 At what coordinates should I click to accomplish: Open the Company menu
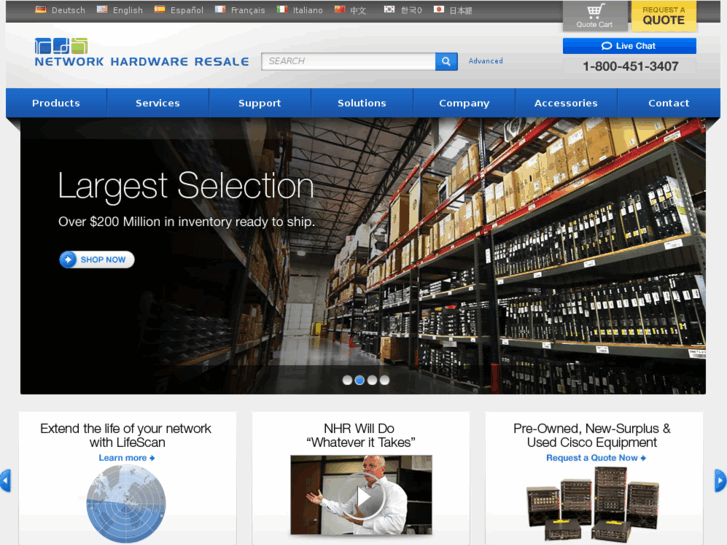pos(464,103)
